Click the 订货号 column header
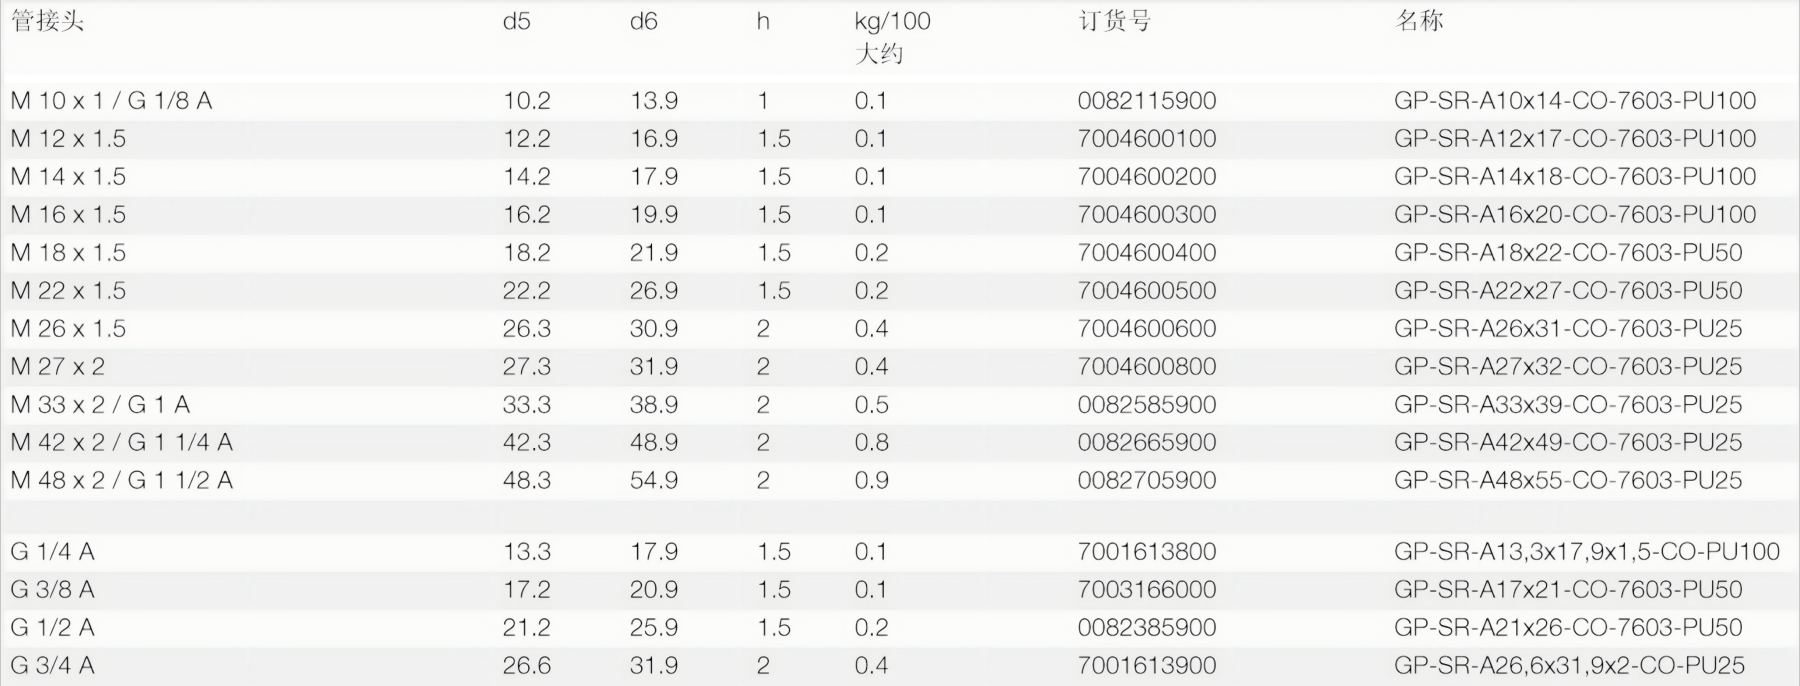 click(x=1114, y=22)
